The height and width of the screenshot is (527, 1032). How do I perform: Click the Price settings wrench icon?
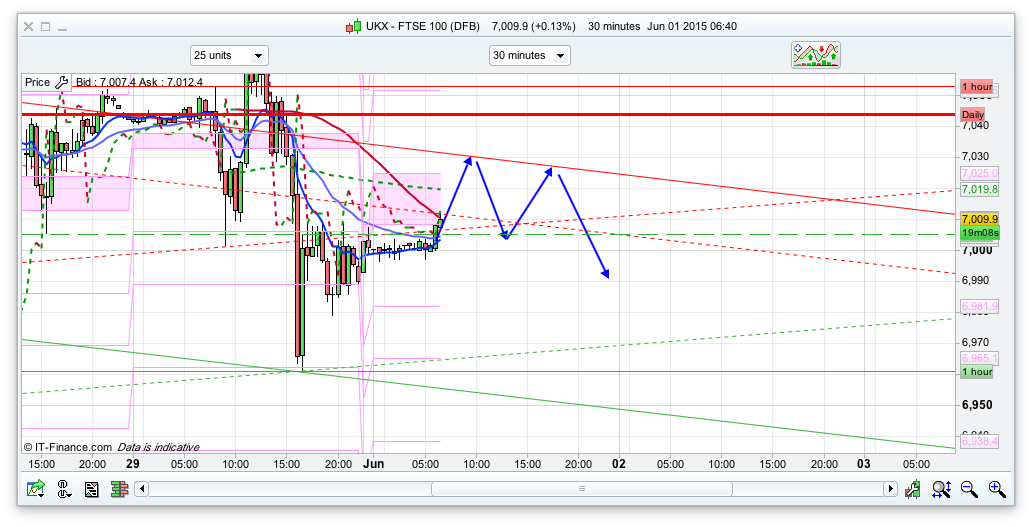click(x=62, y=82)
